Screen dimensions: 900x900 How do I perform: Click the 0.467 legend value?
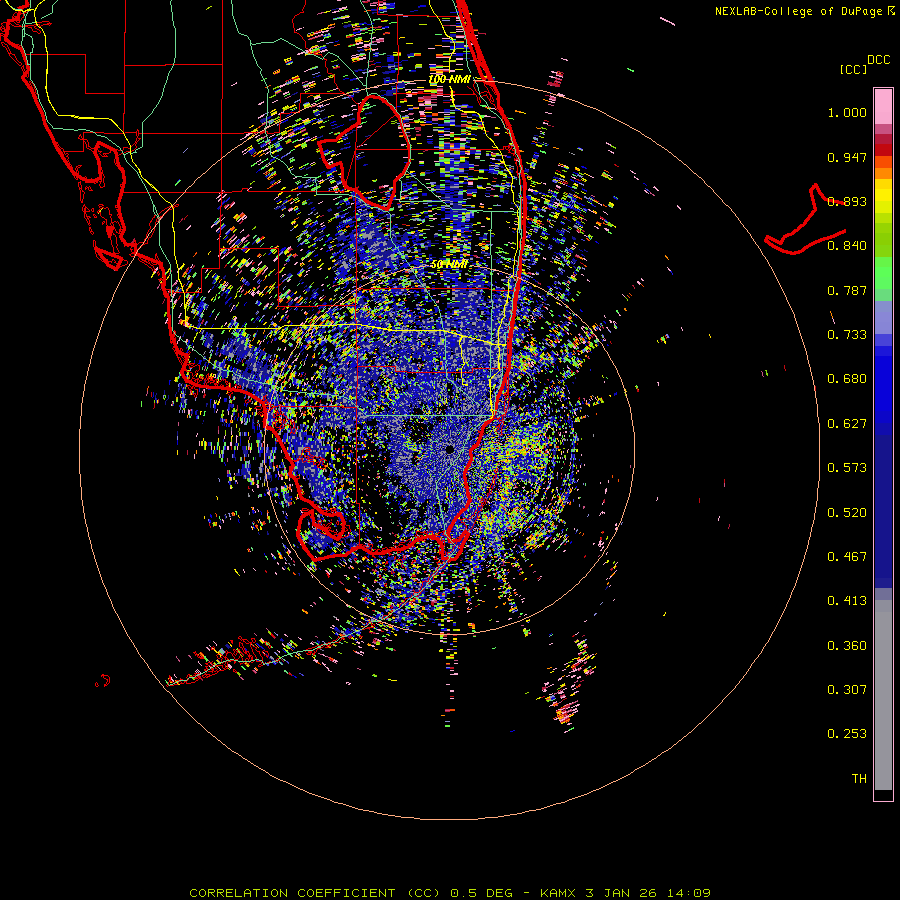847,557
